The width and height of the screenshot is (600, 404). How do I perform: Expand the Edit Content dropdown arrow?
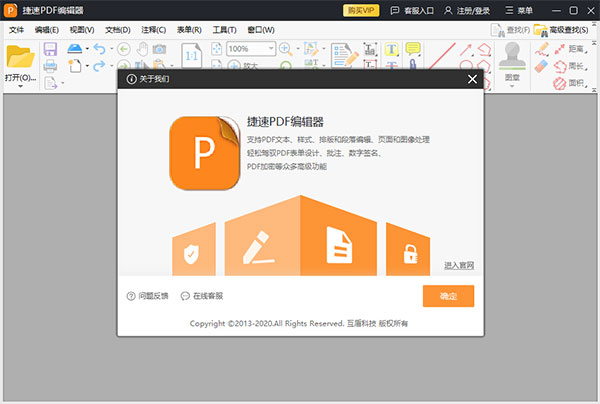(324, 49)
